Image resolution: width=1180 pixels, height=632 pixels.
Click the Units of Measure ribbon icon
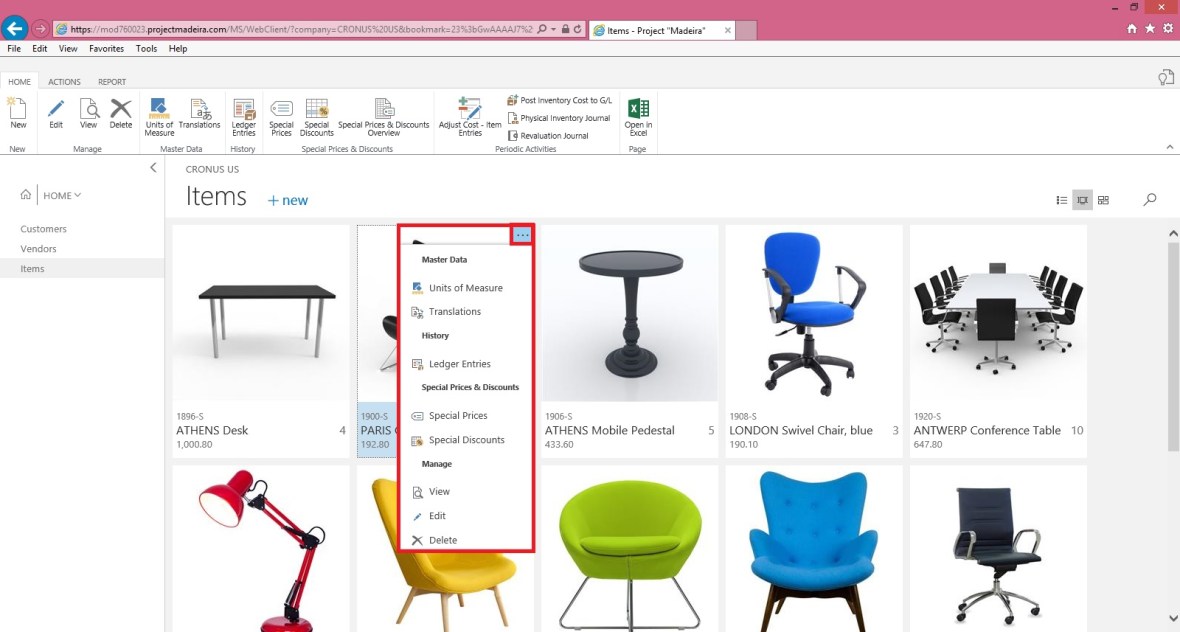click(x=159, y=116)
